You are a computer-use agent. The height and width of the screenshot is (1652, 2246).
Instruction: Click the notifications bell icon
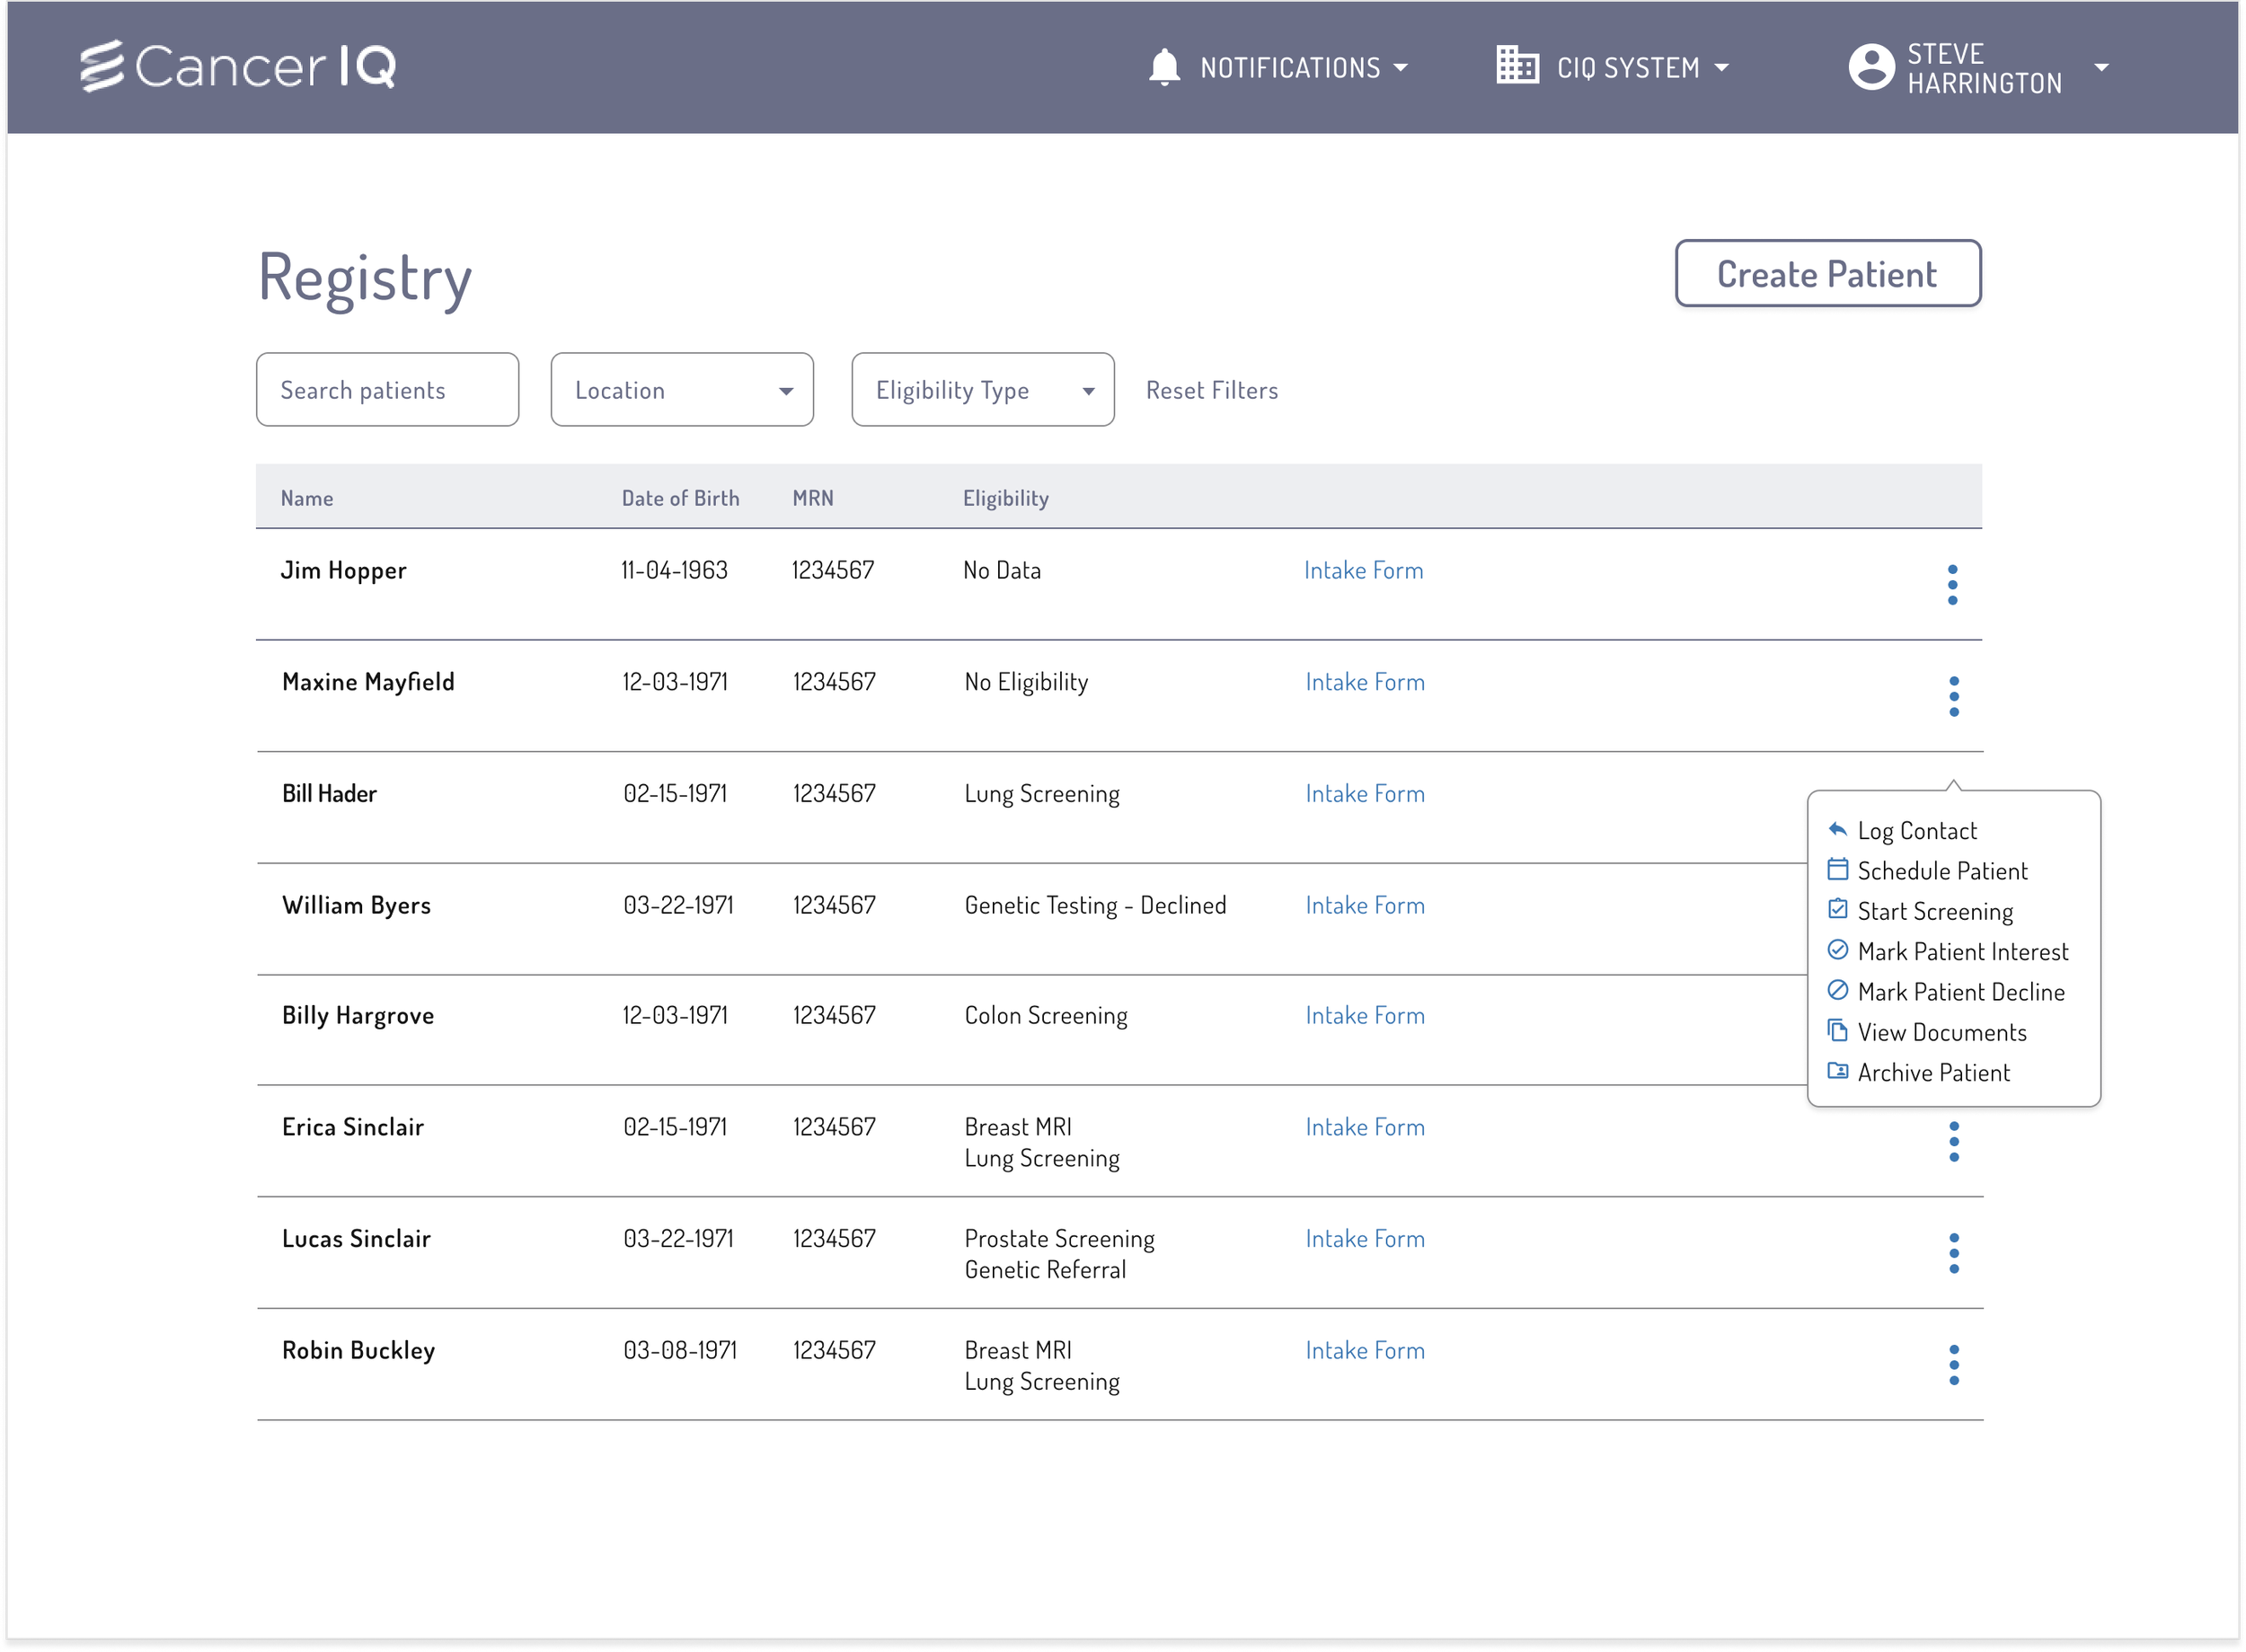pos(1163,67)
